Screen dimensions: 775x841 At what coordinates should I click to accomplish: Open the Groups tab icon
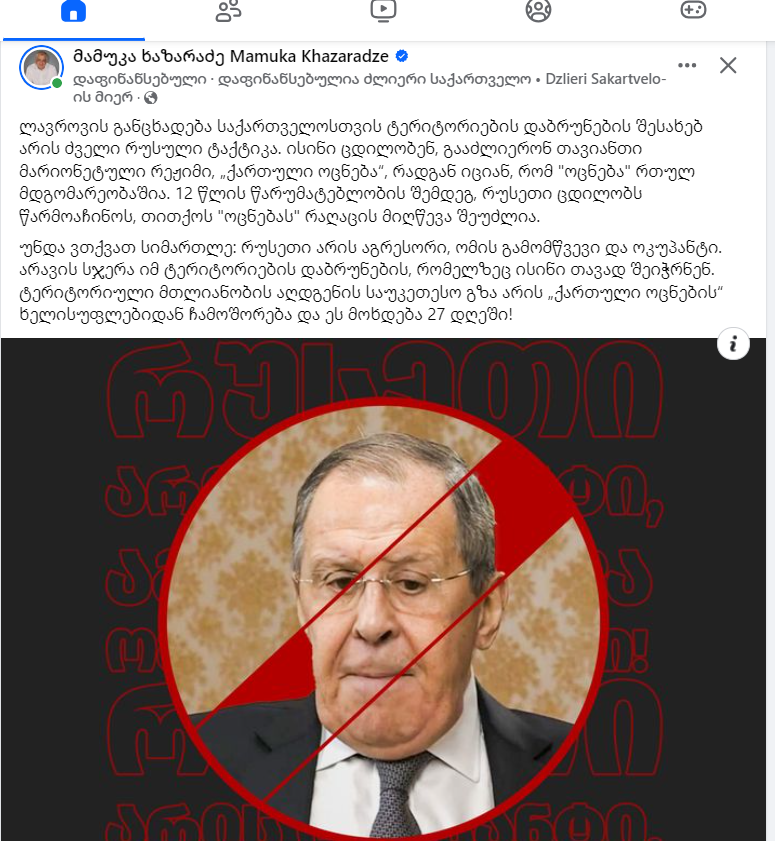538,11
